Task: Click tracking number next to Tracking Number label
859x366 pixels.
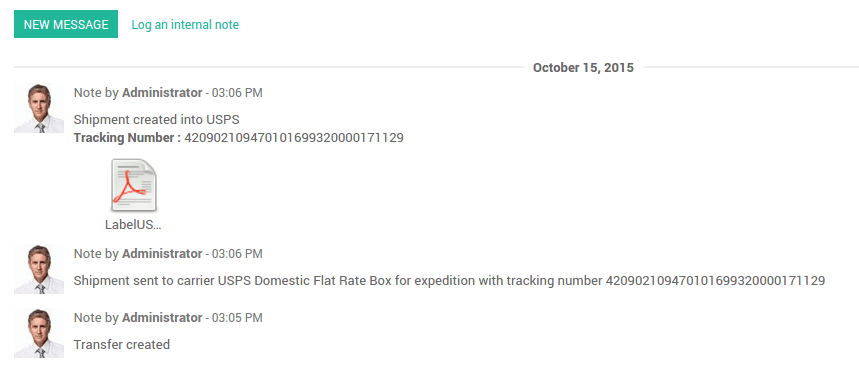Action: [294, 138]
